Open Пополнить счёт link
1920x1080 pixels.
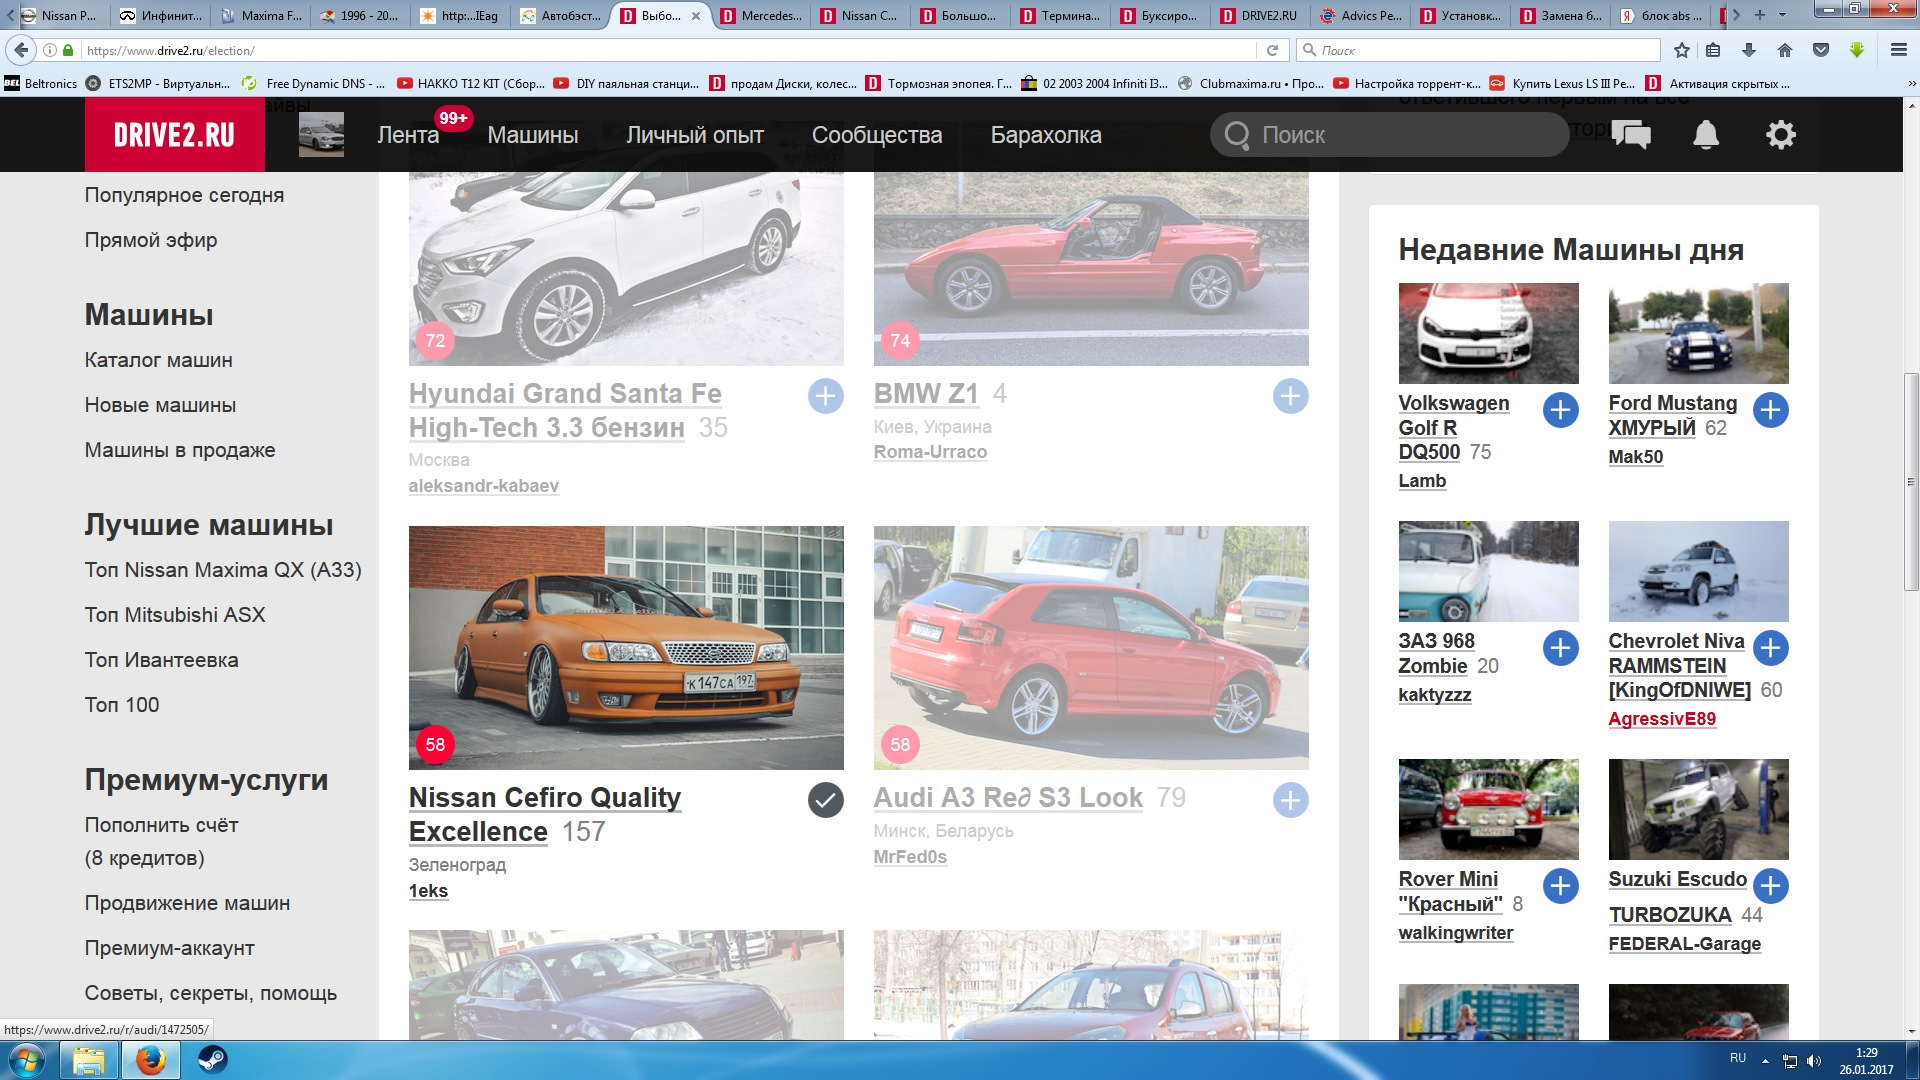click(161, 826)
